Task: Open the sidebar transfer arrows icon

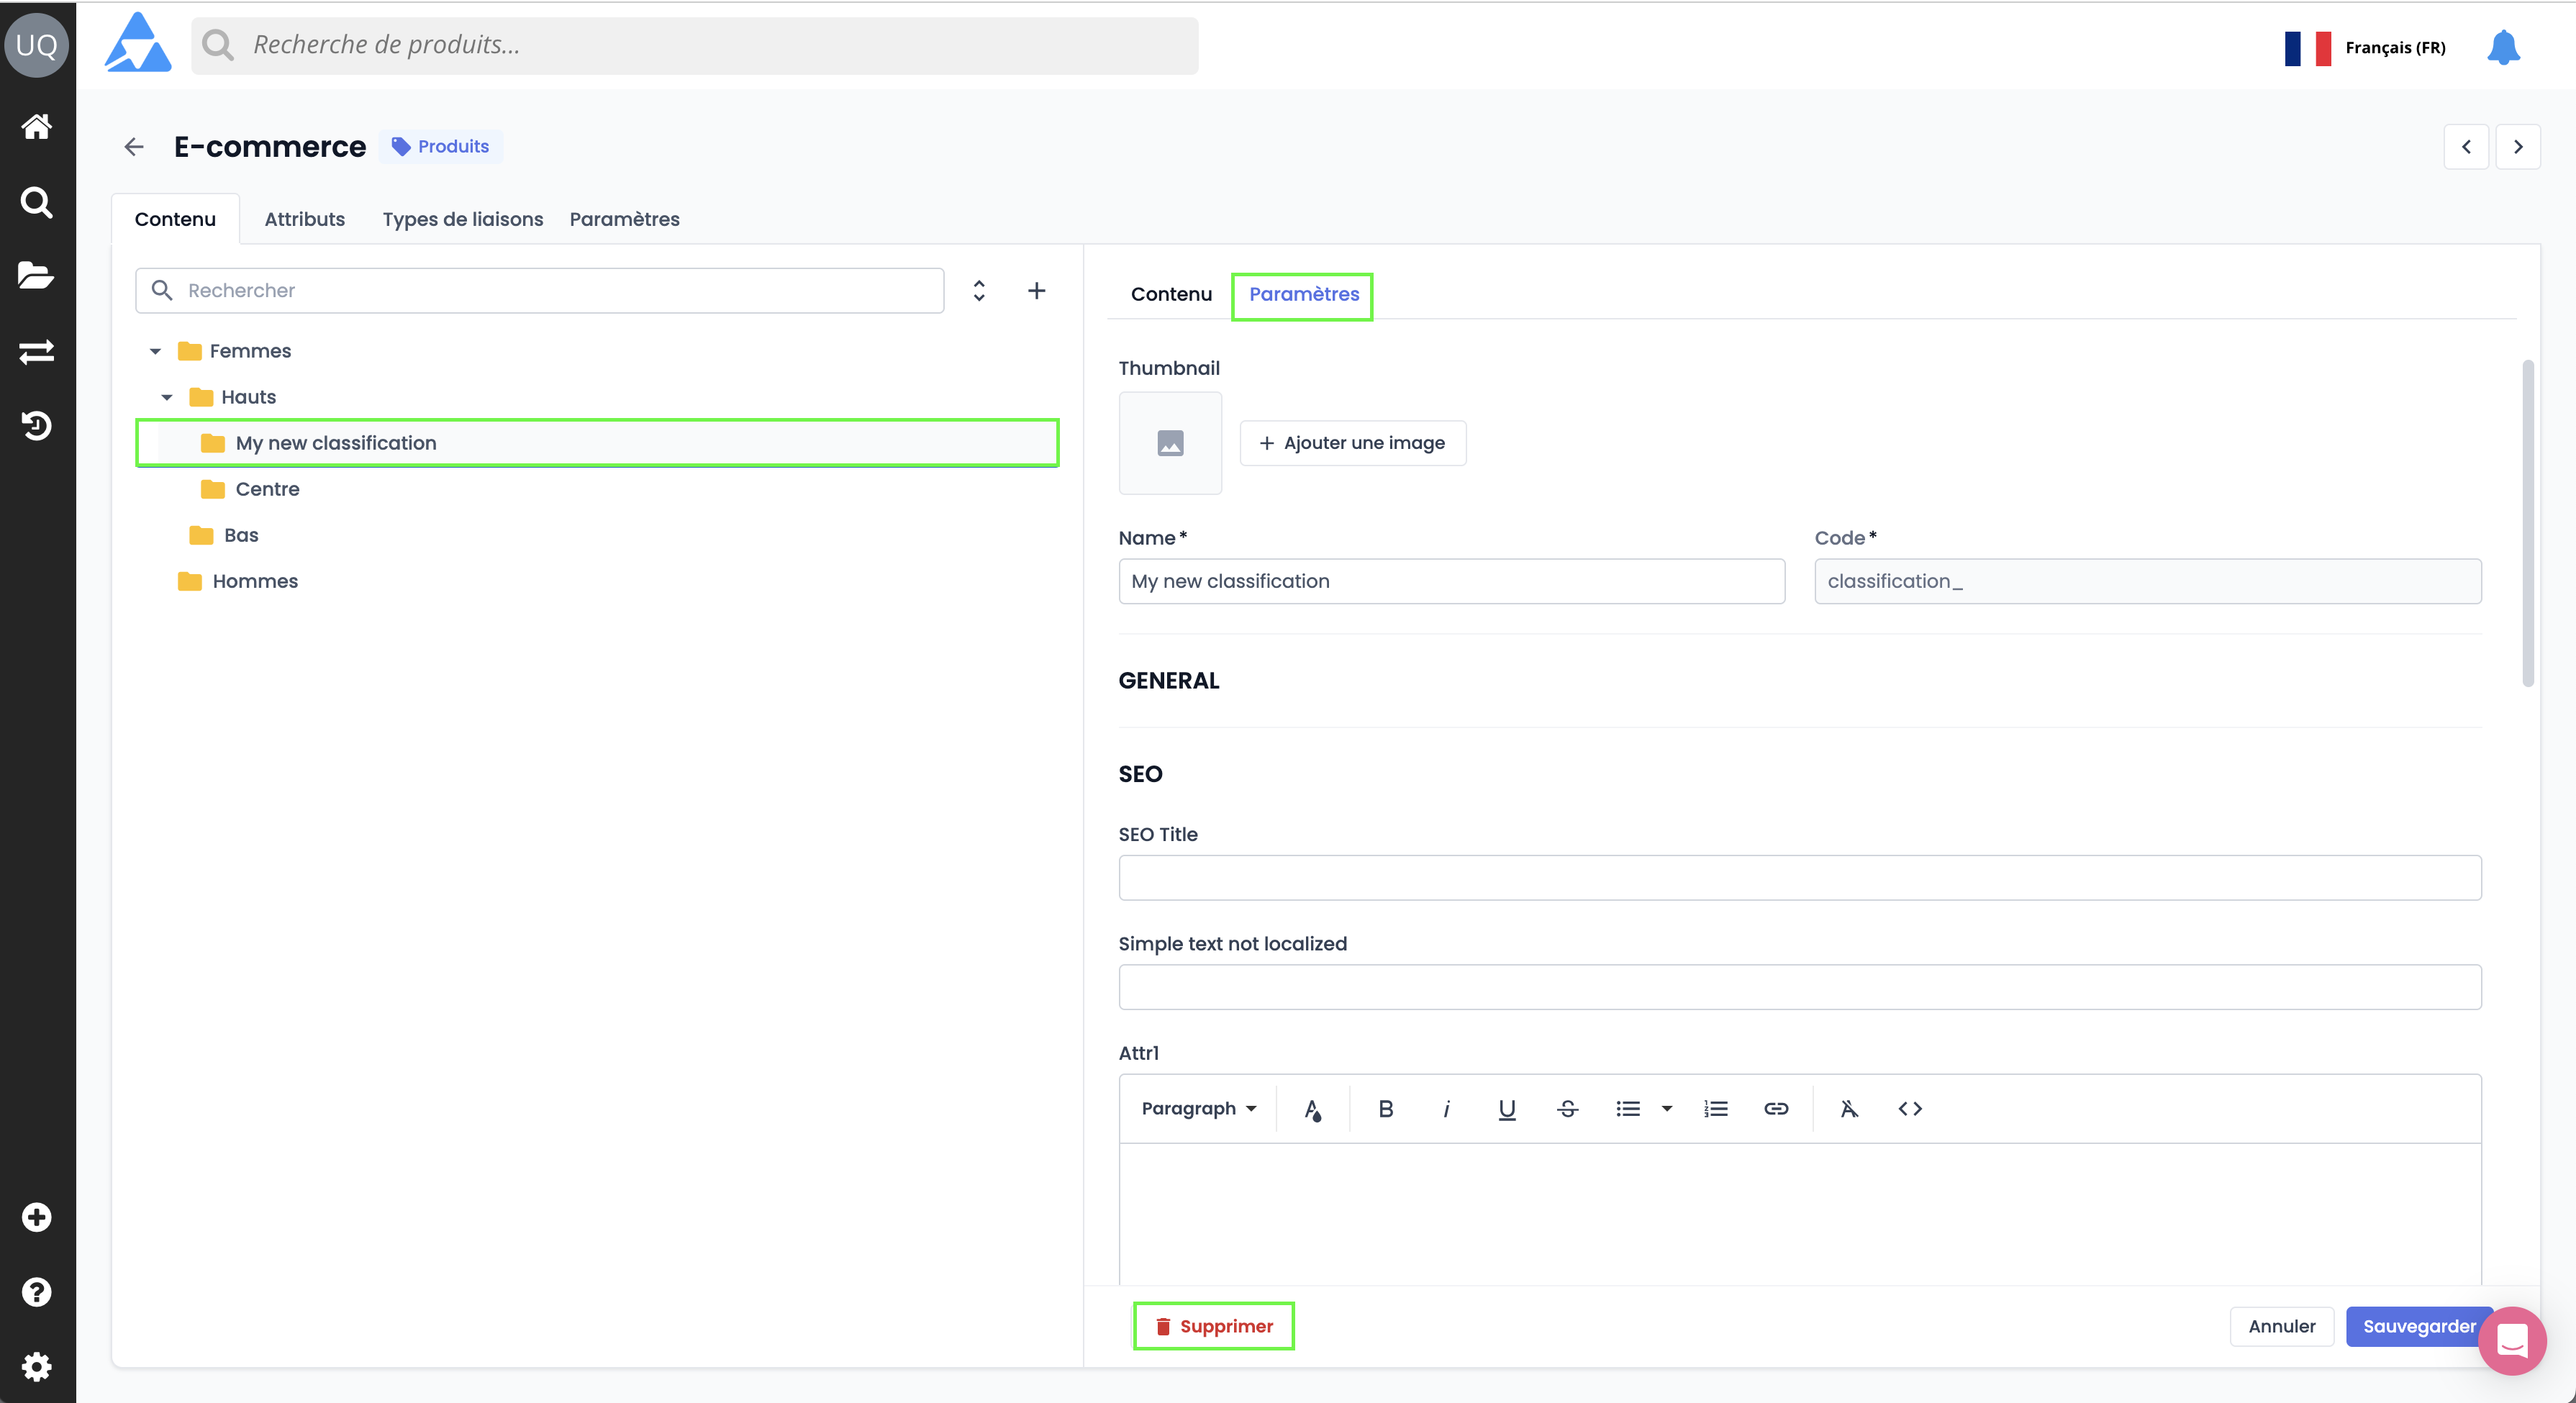Action: (x=37, y=352)
